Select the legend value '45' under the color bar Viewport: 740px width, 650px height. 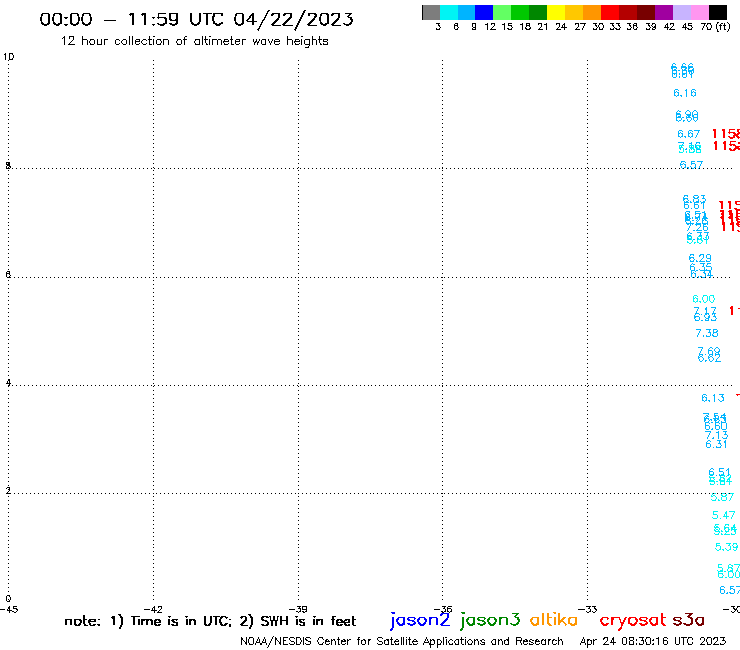(687, 26)
